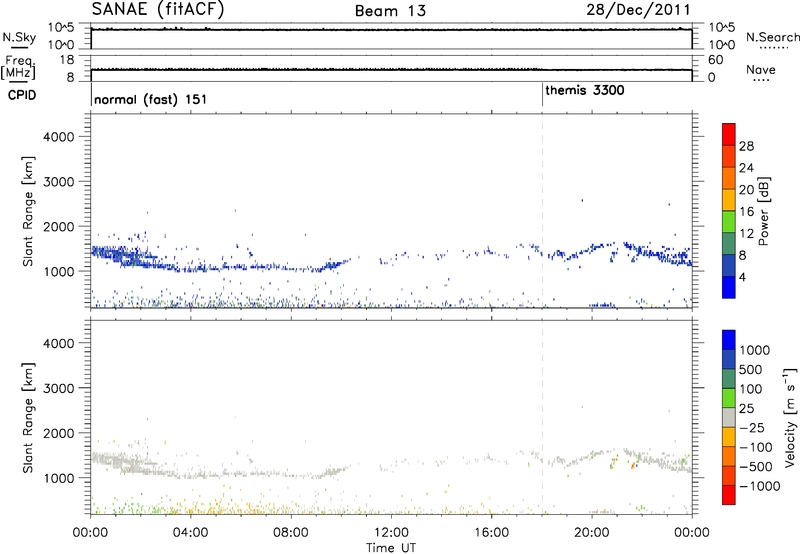This screenshot has width=800, height=554.
Task: Click the Time UT axis title
Action: pyautogui.click(x=391, y=548)
